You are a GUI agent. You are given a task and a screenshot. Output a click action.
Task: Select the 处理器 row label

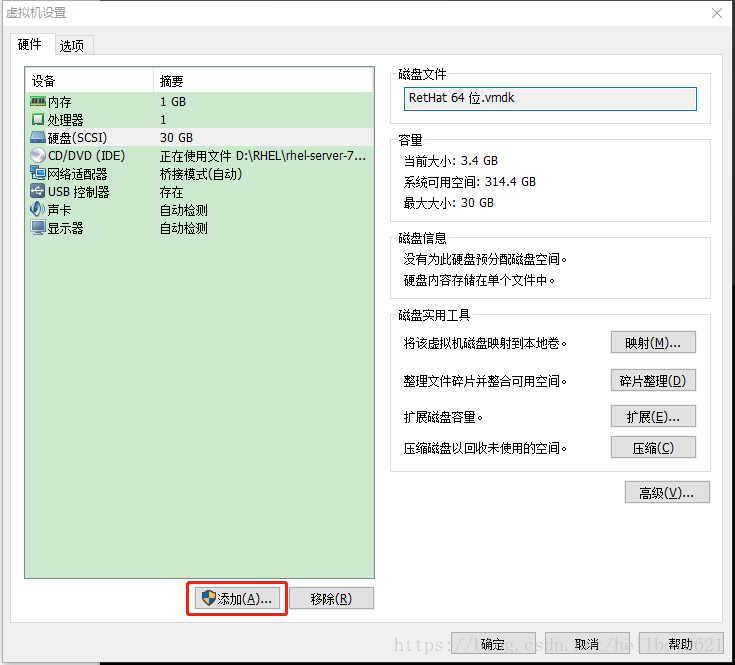coord(66,120)
